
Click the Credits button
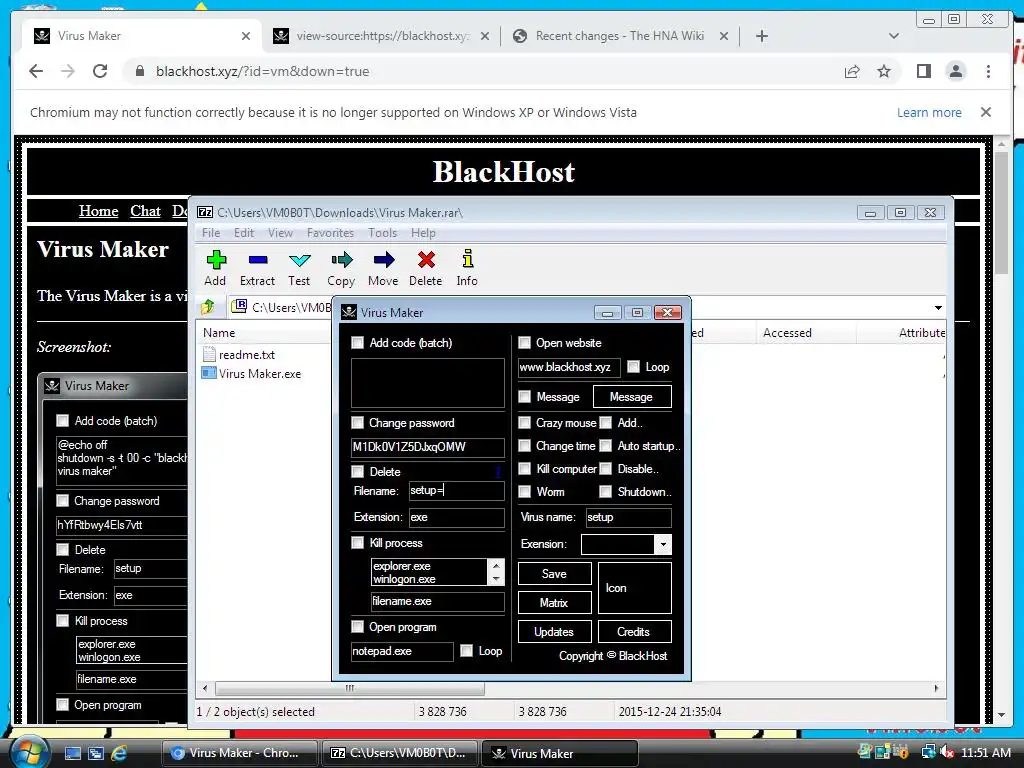coord(633,632)
